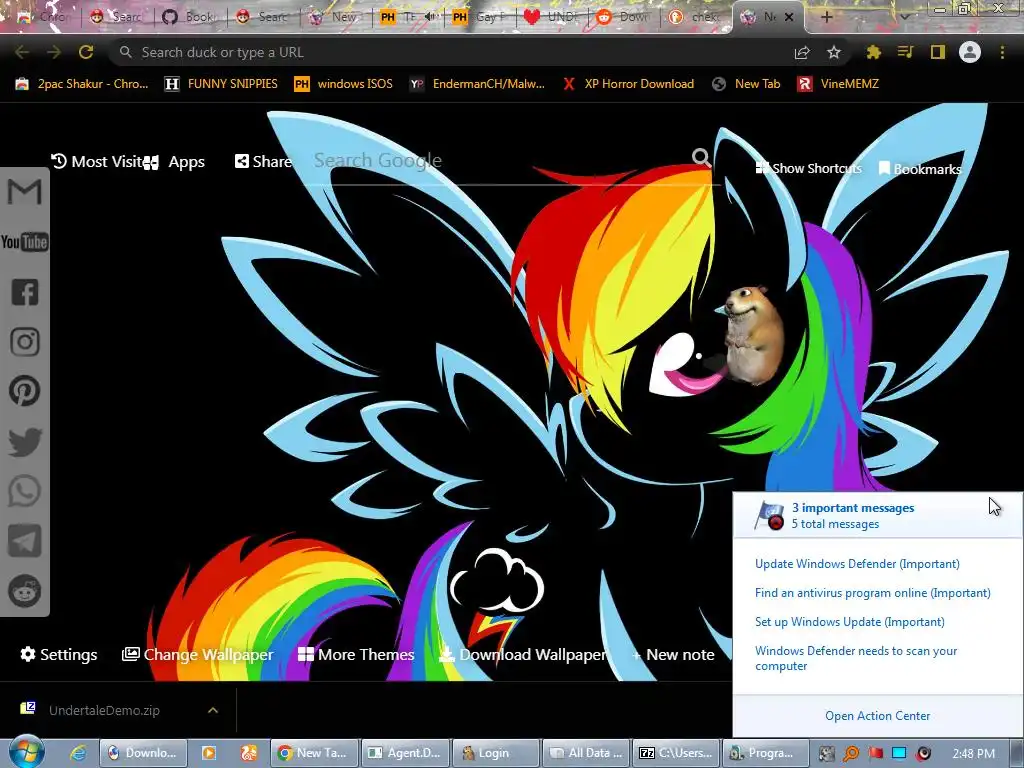Toggle Show Shortcuts
Viewport: 1024px width, 768px height.
pyautogui.click(x=808, y=168)
